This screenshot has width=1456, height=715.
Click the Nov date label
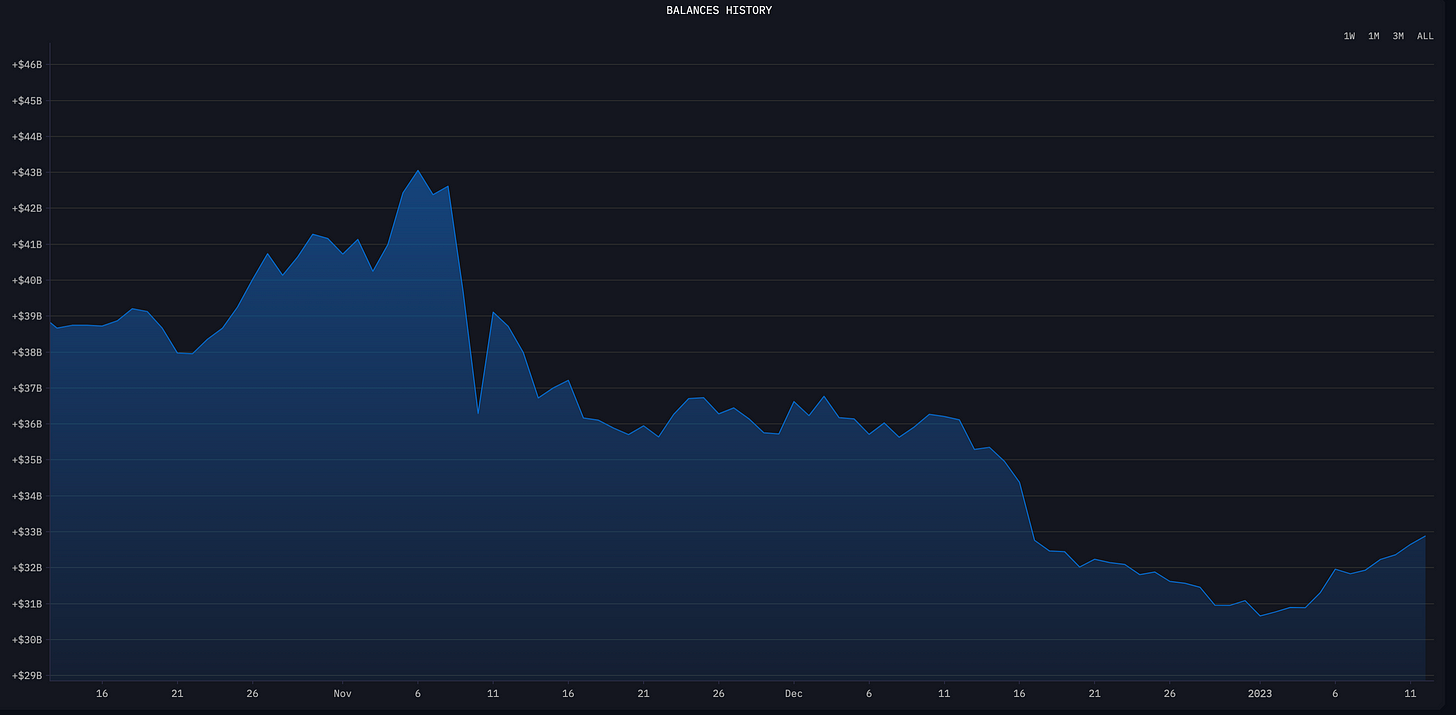343,694
